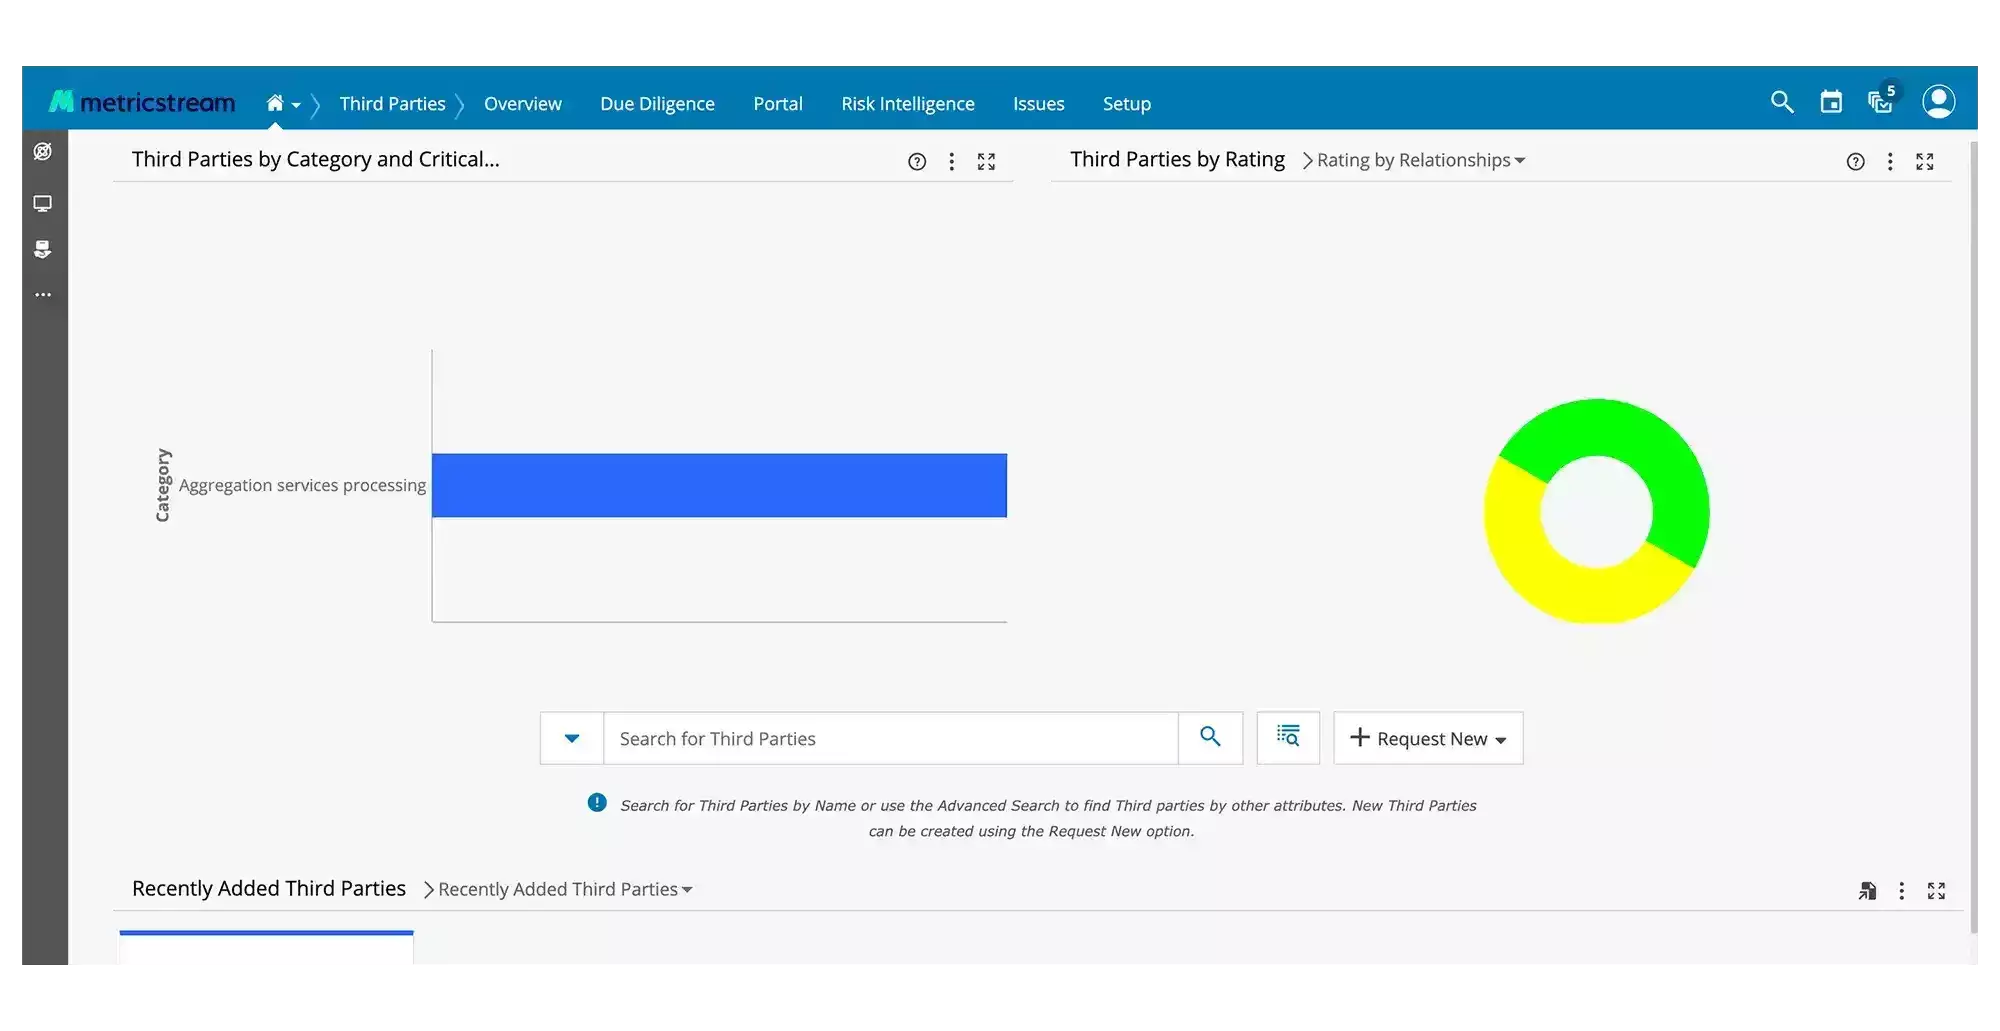Viewport: 2000px width, 1031px height.
Task: Click the Category axis label
Action: pyautogui.click(x=163, y=485)
